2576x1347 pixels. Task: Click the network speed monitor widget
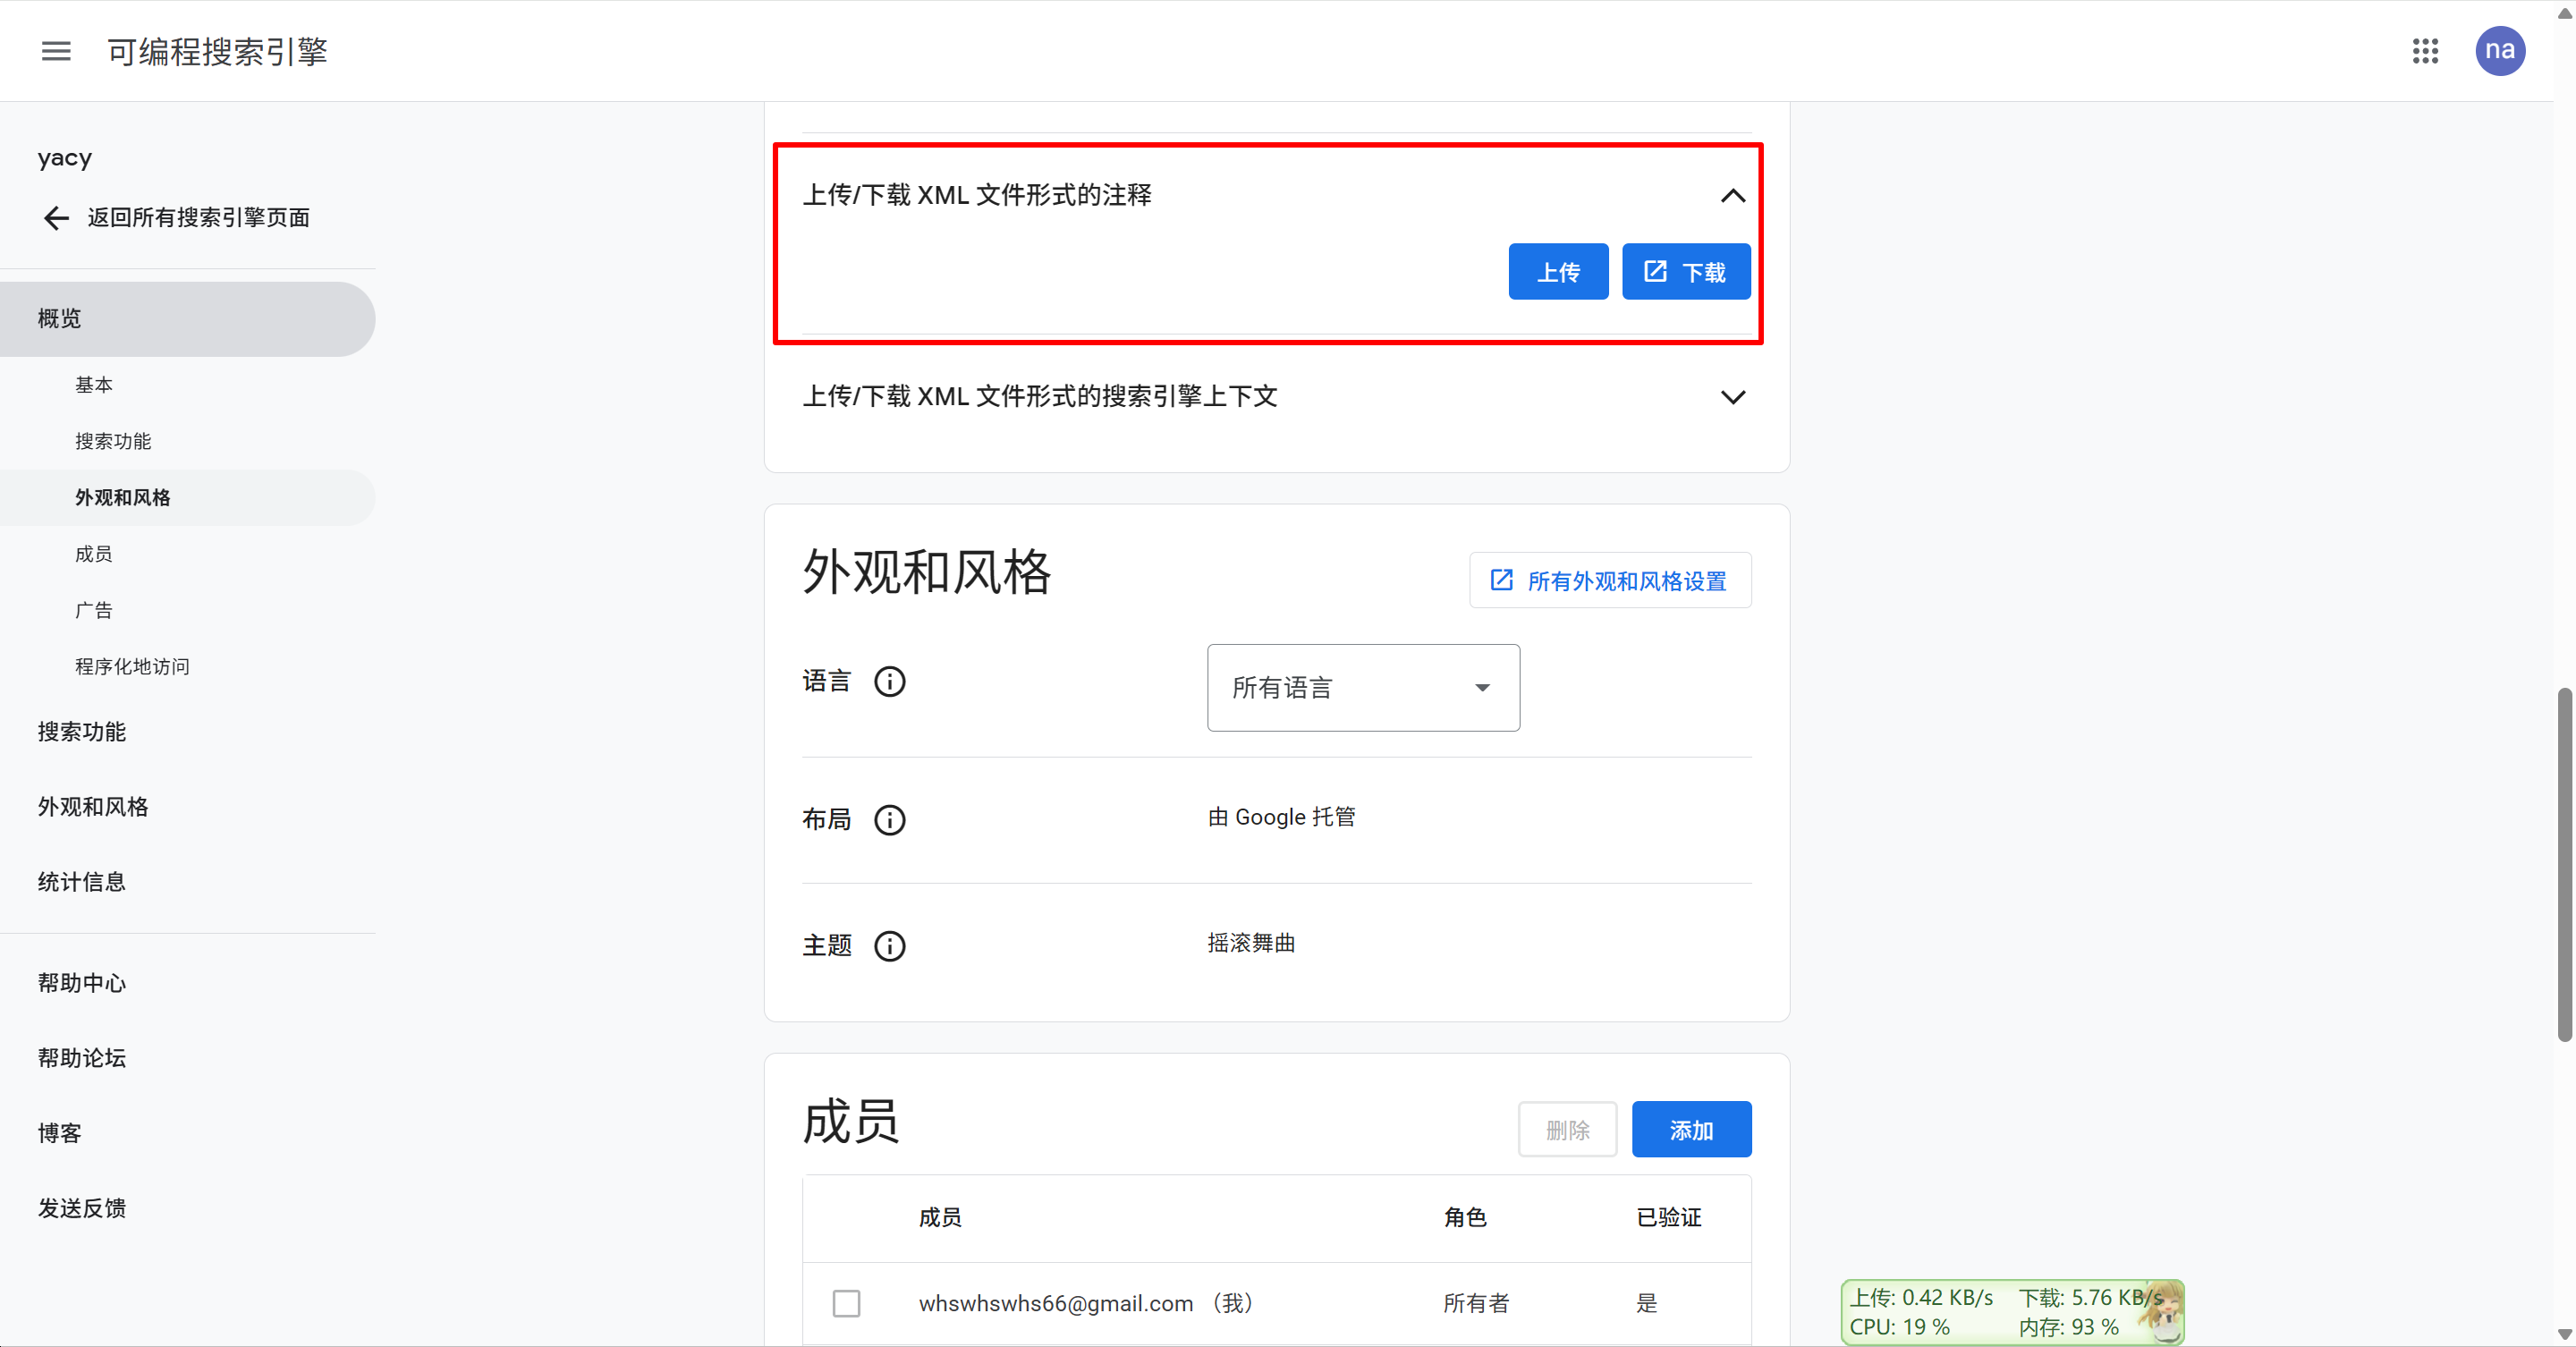tap(2012, 1312)
